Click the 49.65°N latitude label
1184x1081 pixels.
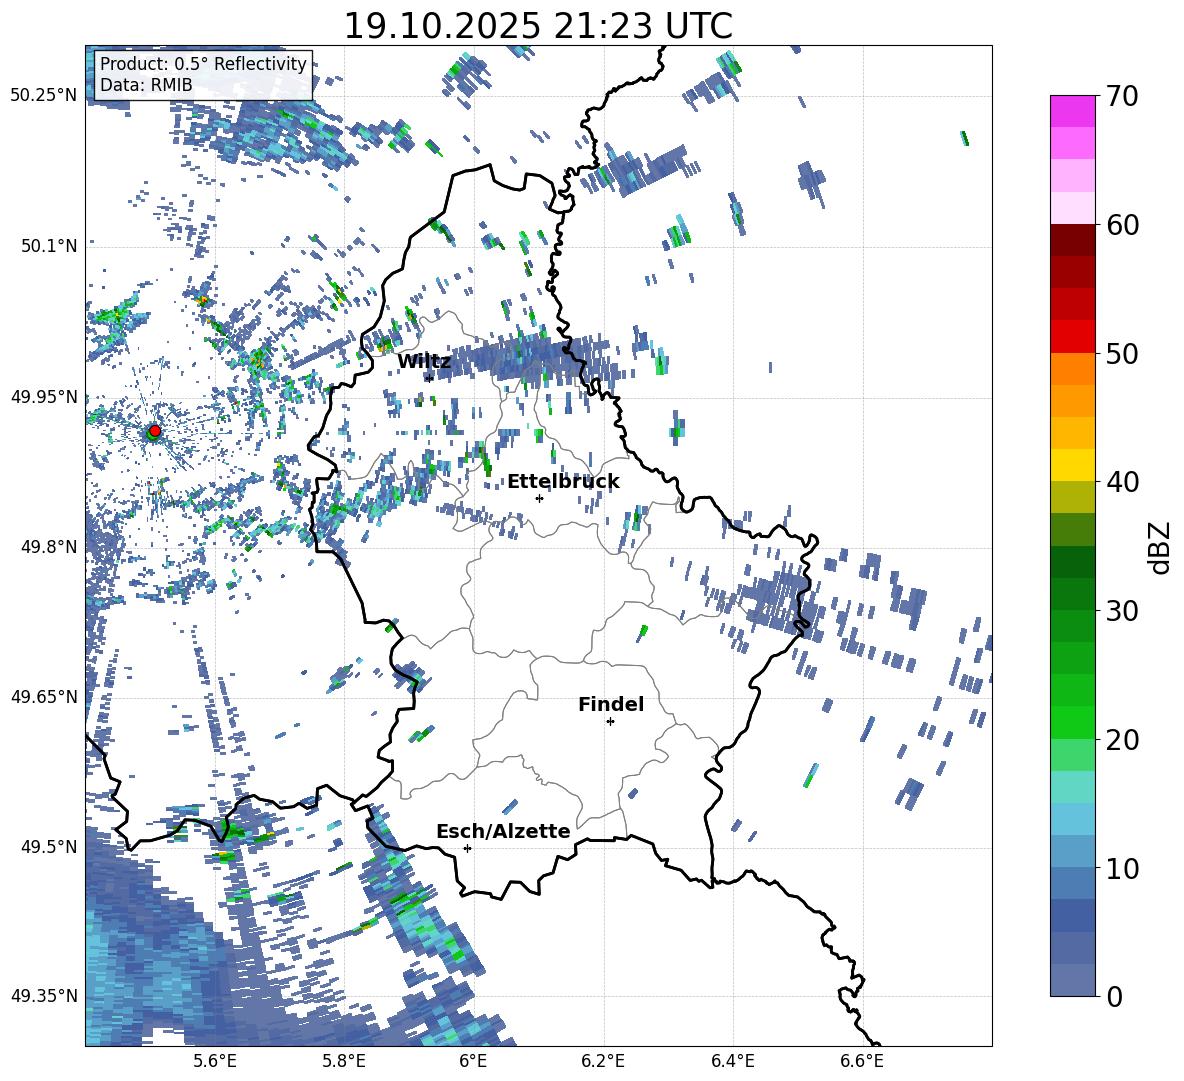[44, 696]
